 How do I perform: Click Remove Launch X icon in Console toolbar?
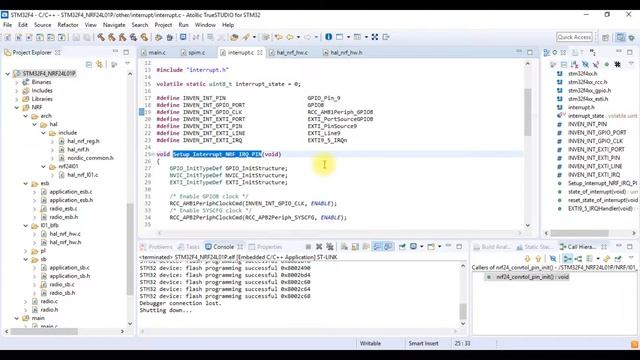pyautogui.click(x=319, y=247)
